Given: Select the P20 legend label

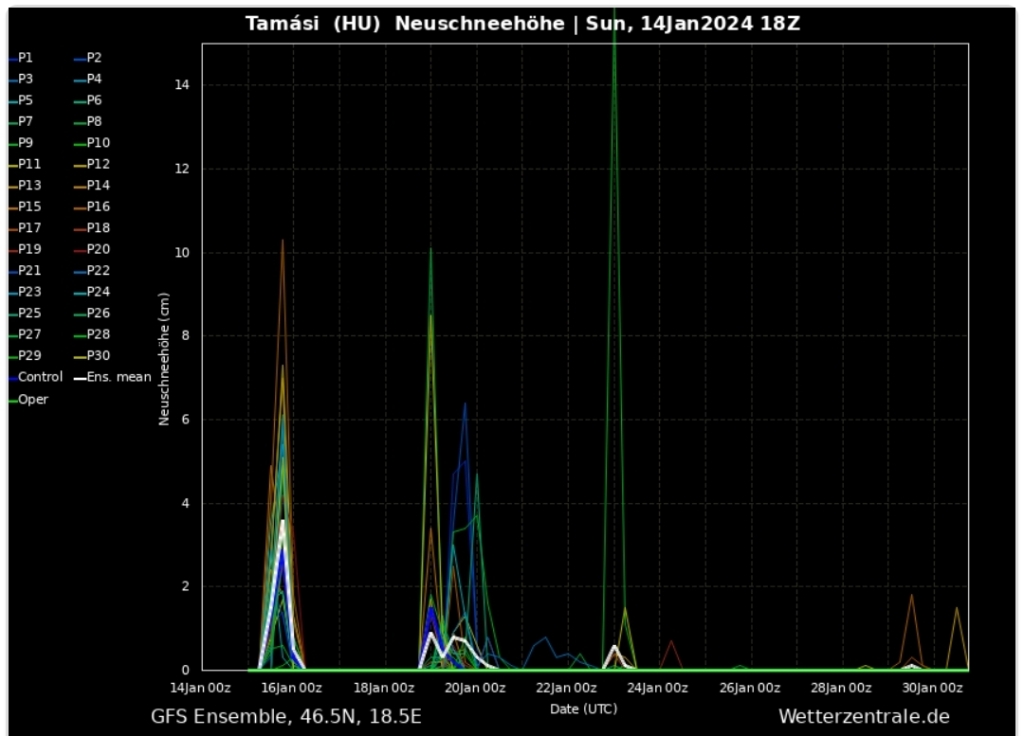Looking at the screenshot, I should [x=98, y=249].
